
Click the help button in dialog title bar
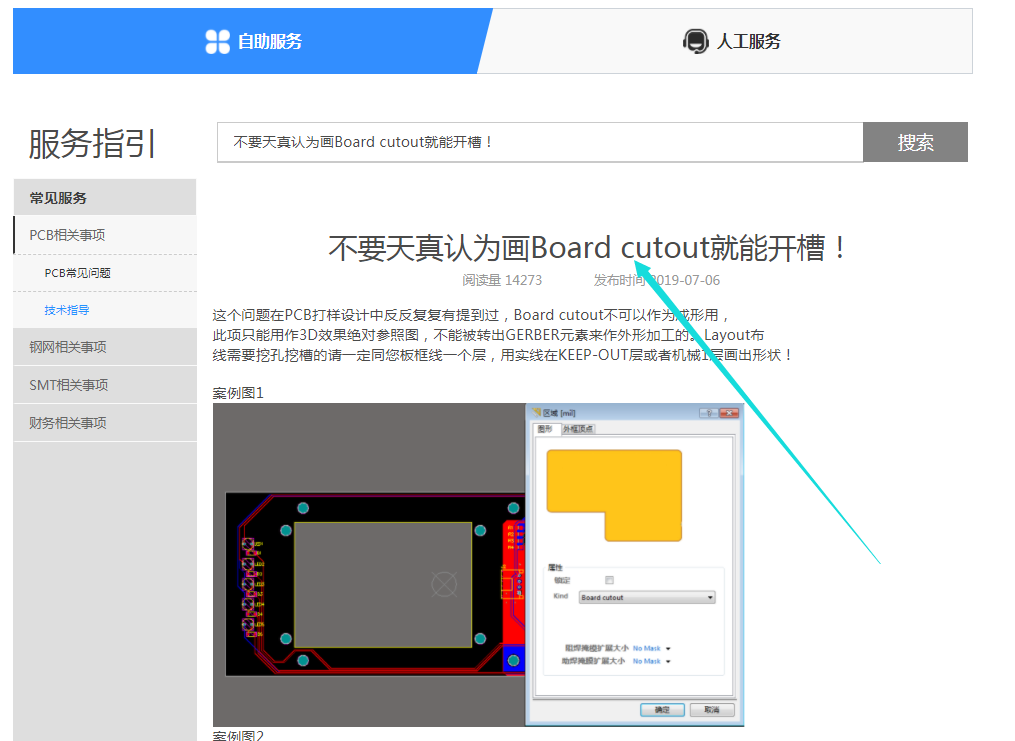point(708,413)
